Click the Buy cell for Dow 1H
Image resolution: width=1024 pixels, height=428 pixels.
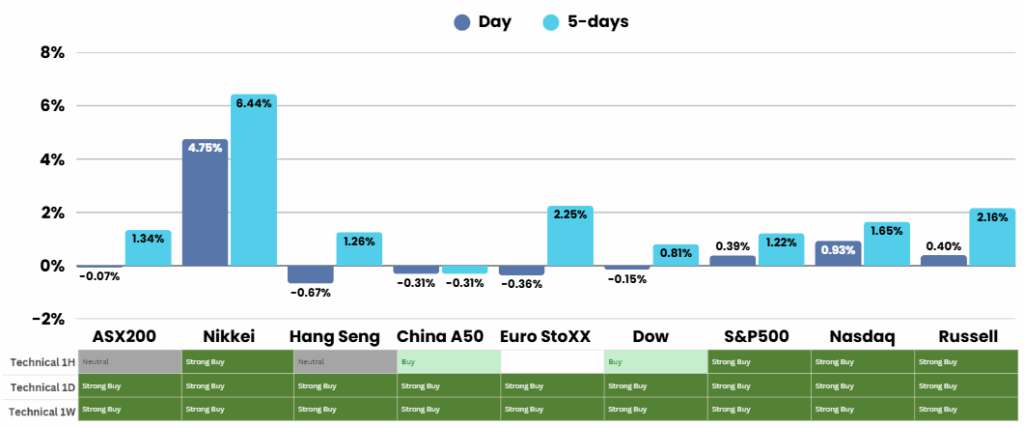pyautogui.click(x=655, y=362)
